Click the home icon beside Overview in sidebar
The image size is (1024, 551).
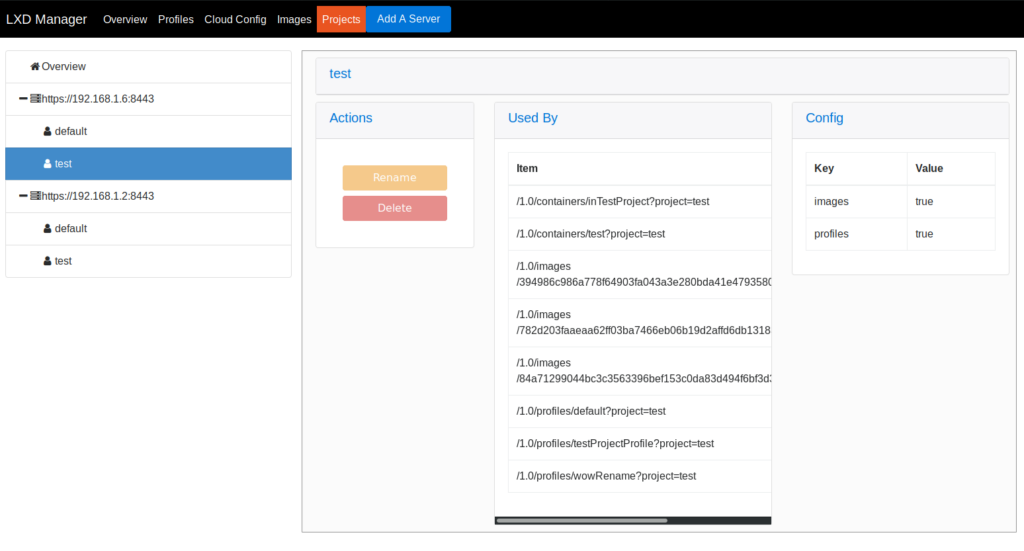35,67
